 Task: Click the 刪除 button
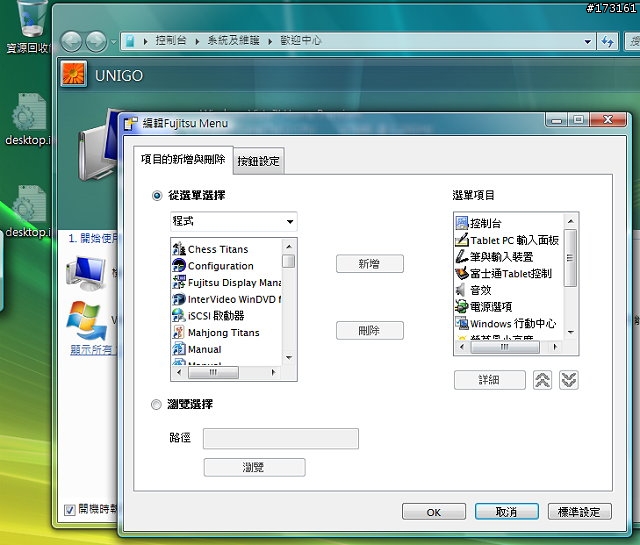click(x=370, y=330)
